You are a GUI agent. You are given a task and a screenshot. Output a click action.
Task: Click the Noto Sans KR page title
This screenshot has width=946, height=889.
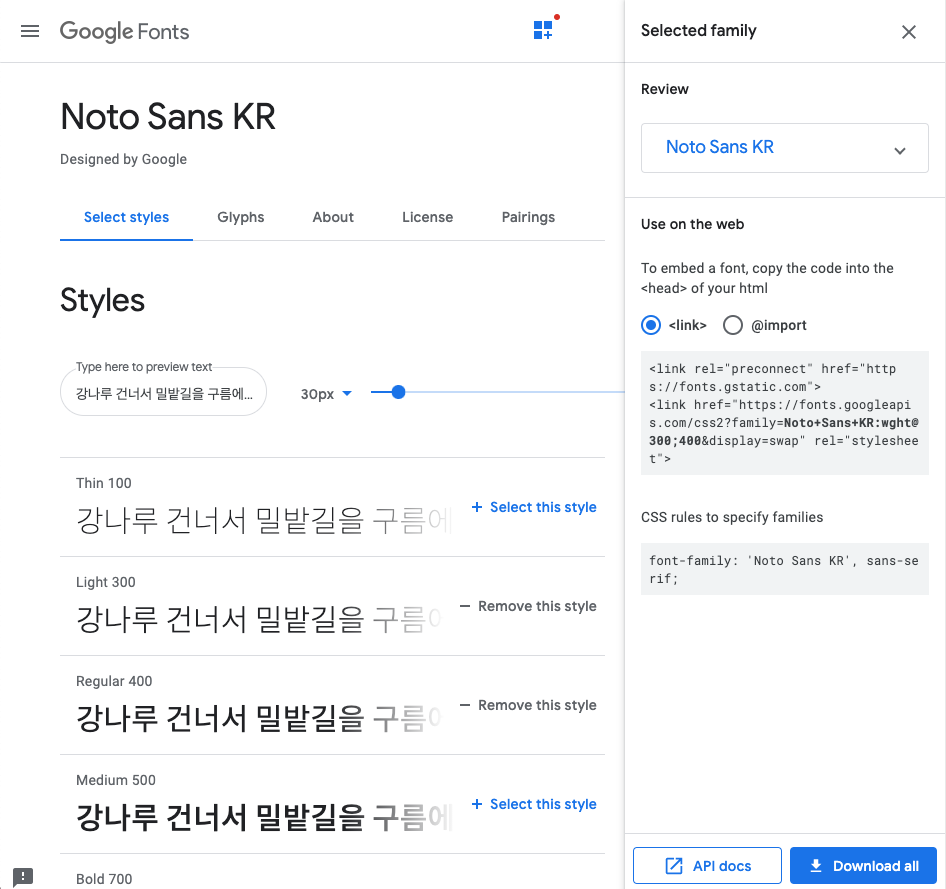[x=168, y=116]
